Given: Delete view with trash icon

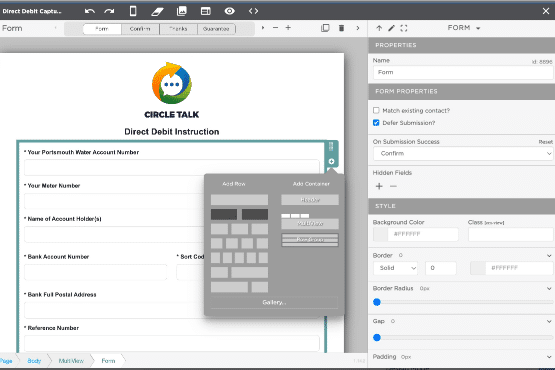Looking at the screenshot, I should point(341,28).
